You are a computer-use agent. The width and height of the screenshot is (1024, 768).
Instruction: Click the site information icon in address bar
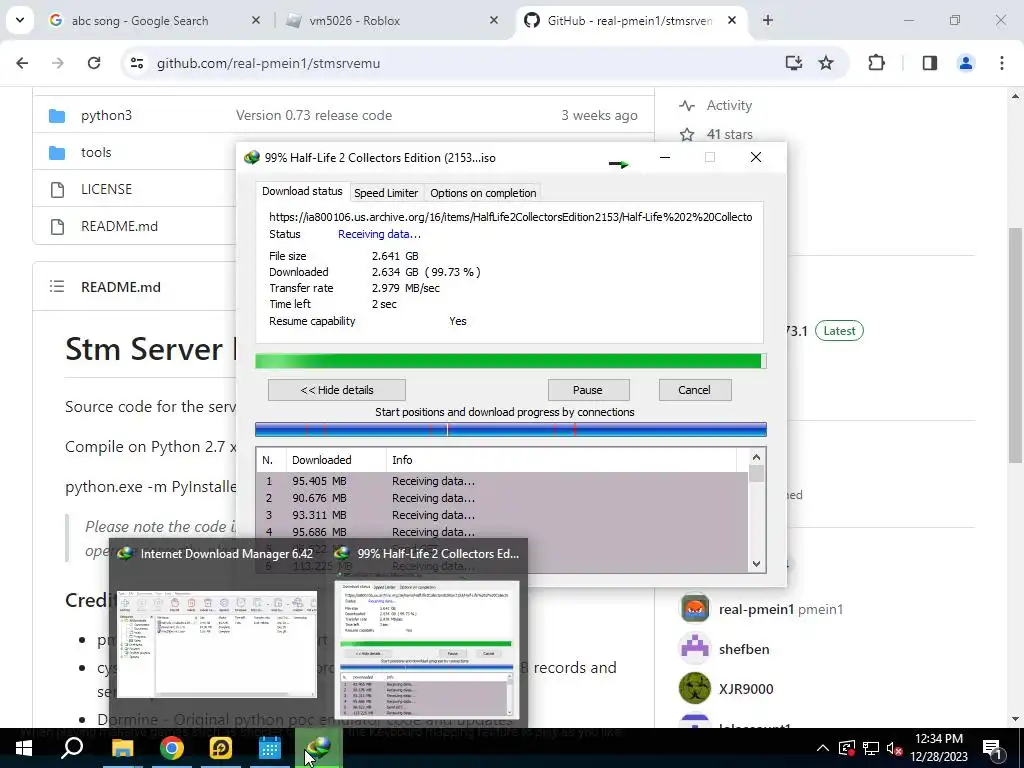[x=137, y=63]
